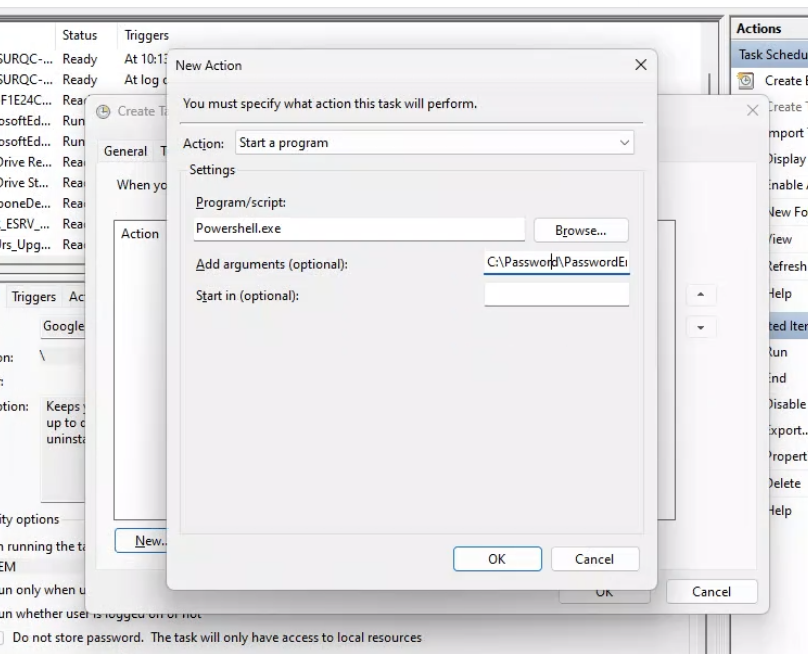This screenshot has width=808, height=654.
Task: Confirm New Action with the OK button
Action: [496, 559]
